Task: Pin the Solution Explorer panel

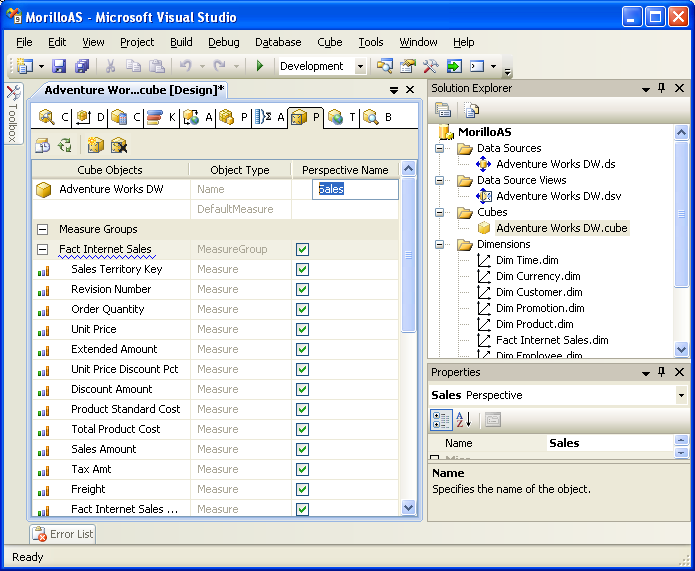Action: pyautogui.click(x=661, y=88)
